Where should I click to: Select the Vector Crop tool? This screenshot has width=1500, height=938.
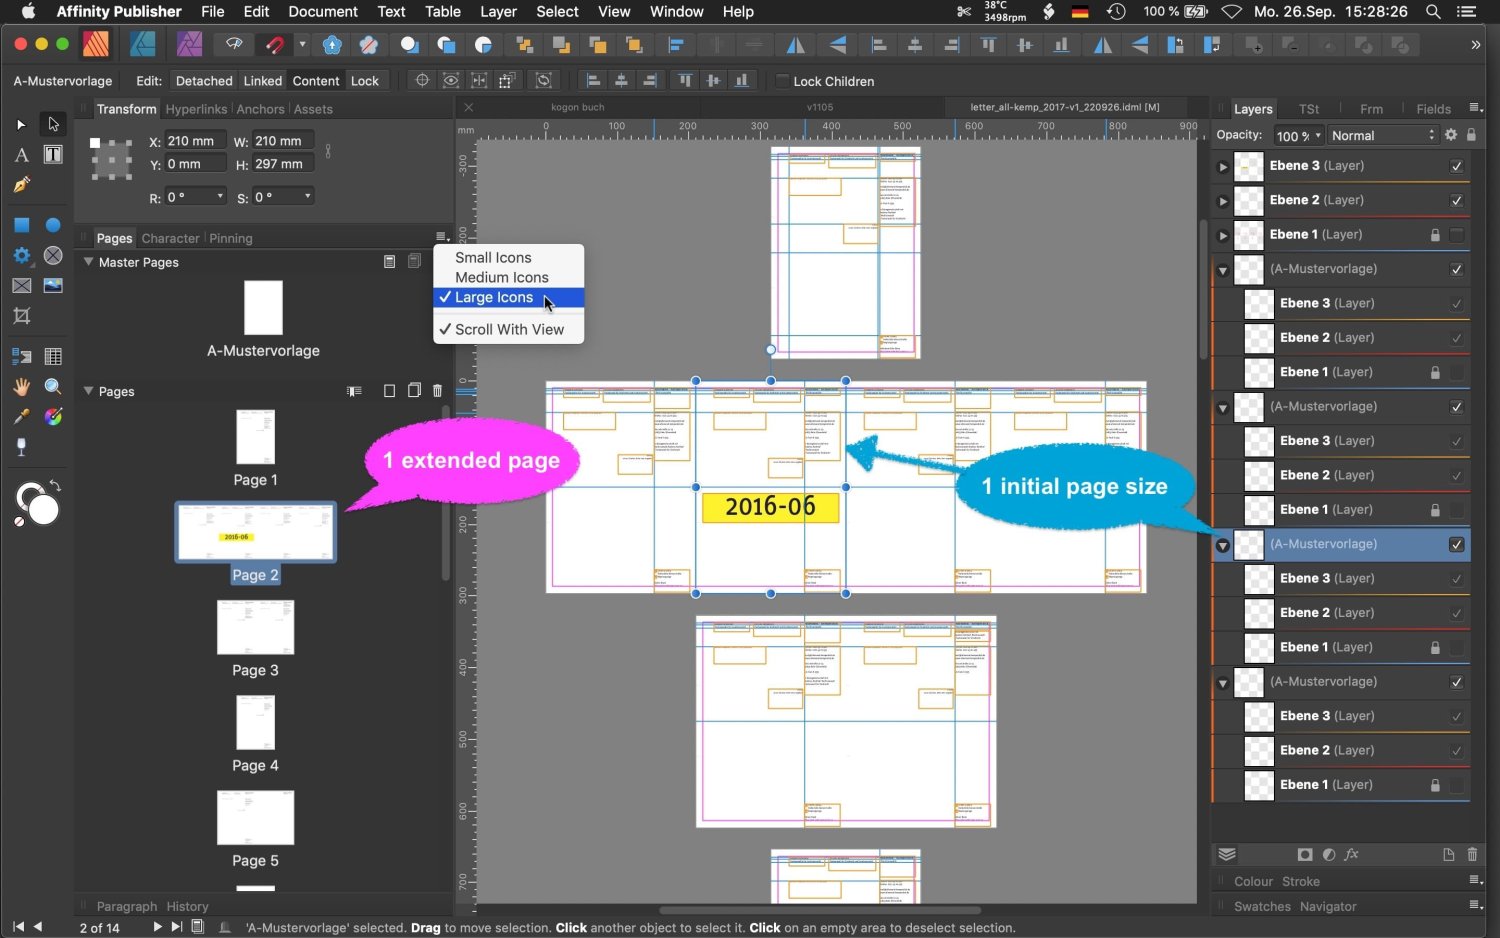pyautogui.click(x=20, y=316)
